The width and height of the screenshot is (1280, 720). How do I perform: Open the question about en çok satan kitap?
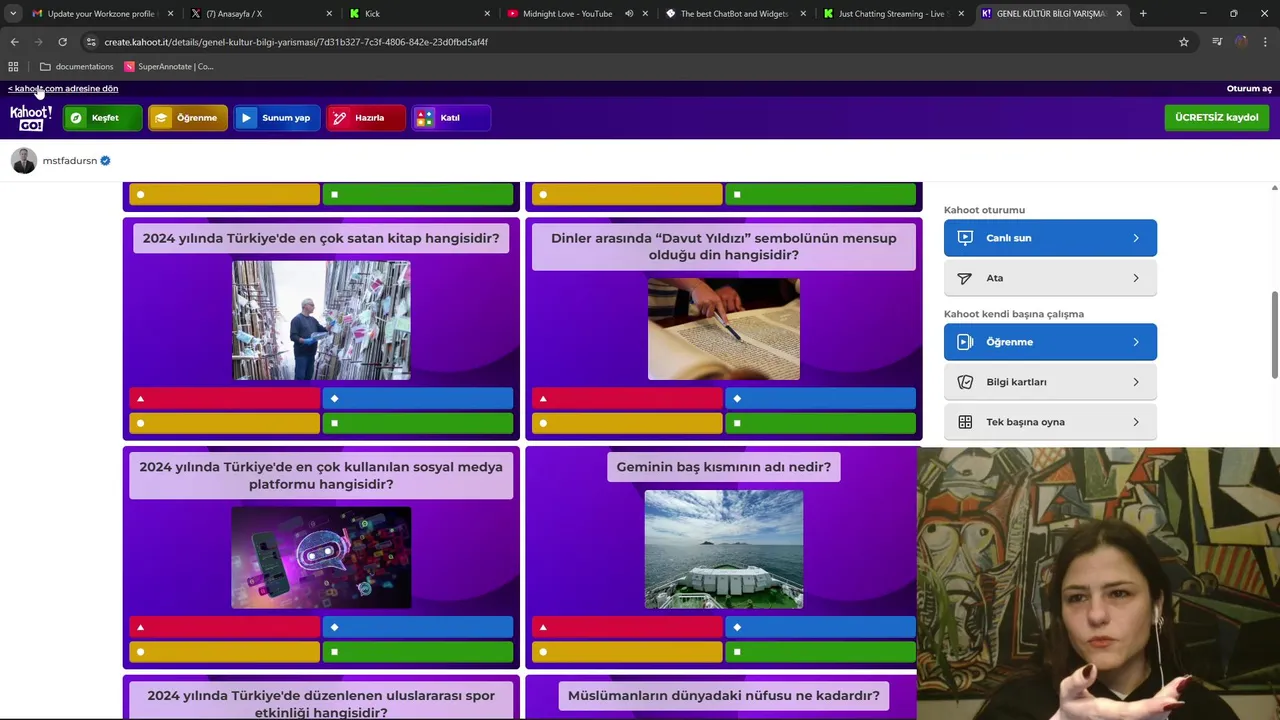(x=321, y=238)
